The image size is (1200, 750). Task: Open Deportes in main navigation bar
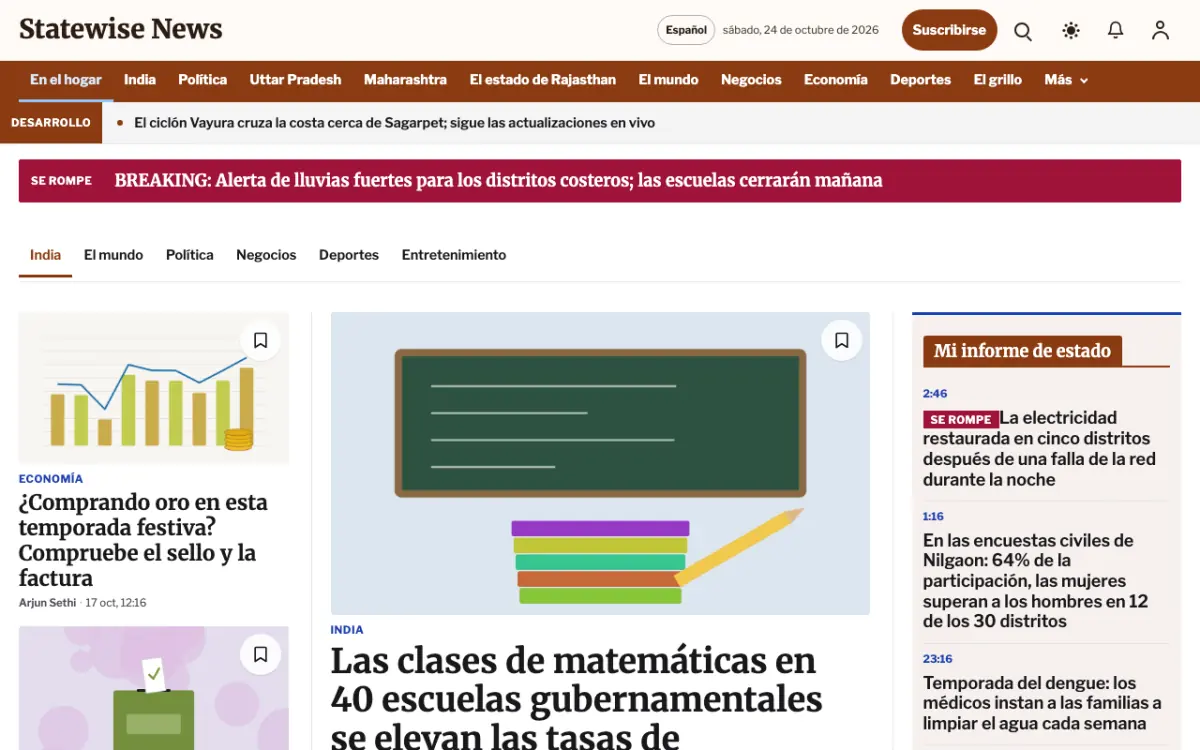tap(920, 80)
